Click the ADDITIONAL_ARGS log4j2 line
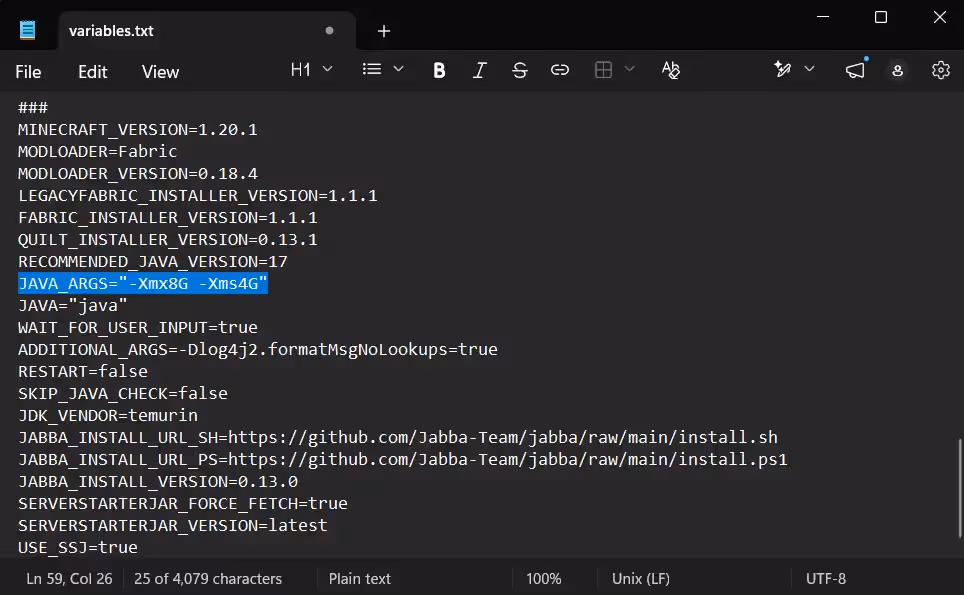This screenshot has width=964, height=595. click(x=258, y=349)
